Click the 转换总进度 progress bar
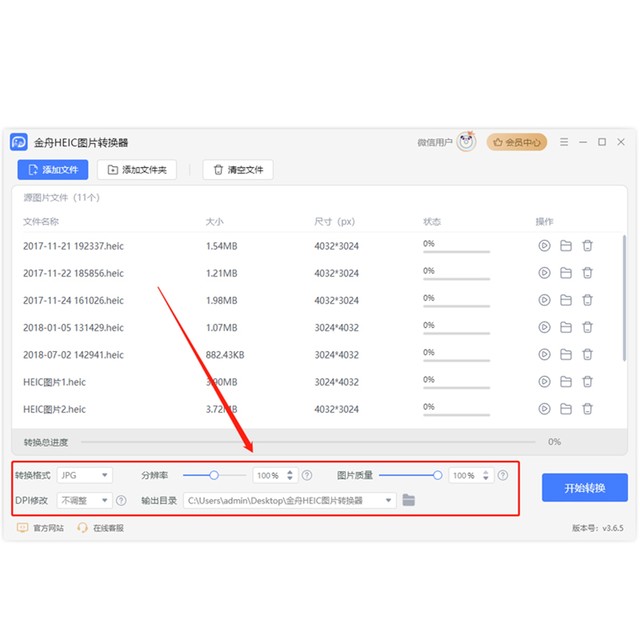This screenshot has width=640, height=640. point(308,442)
